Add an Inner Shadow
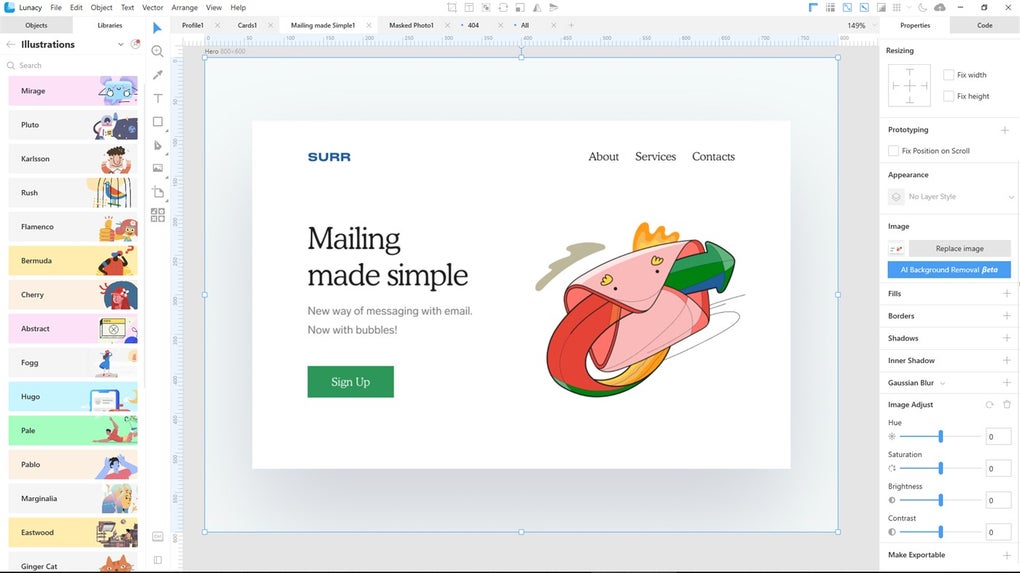This screenshot has width=1020, height=573. point(1006,360)
